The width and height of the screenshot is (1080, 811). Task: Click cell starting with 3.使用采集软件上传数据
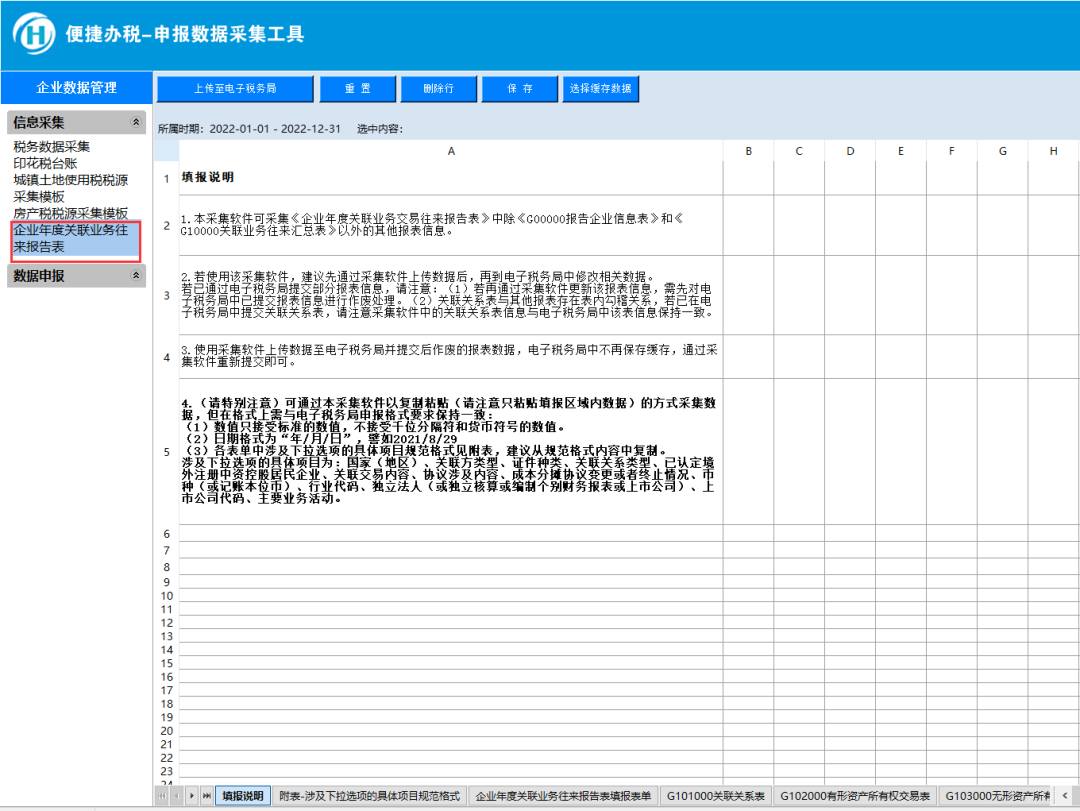coord(451,356)
